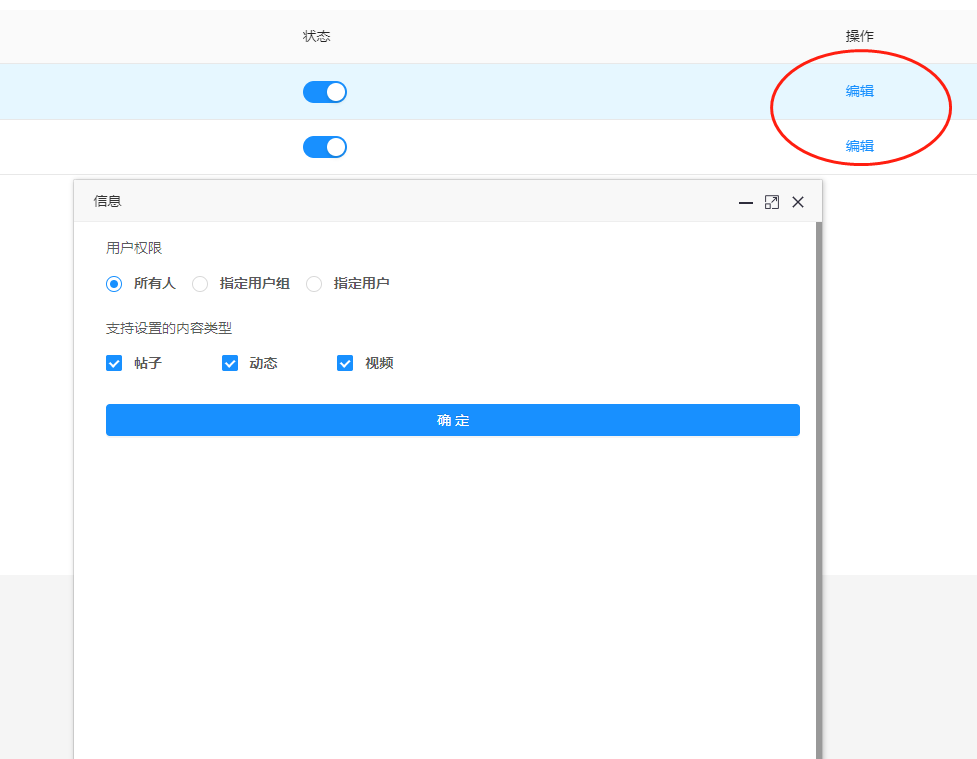
Task: Select the 指定用户 radio option
Action: 314,284
